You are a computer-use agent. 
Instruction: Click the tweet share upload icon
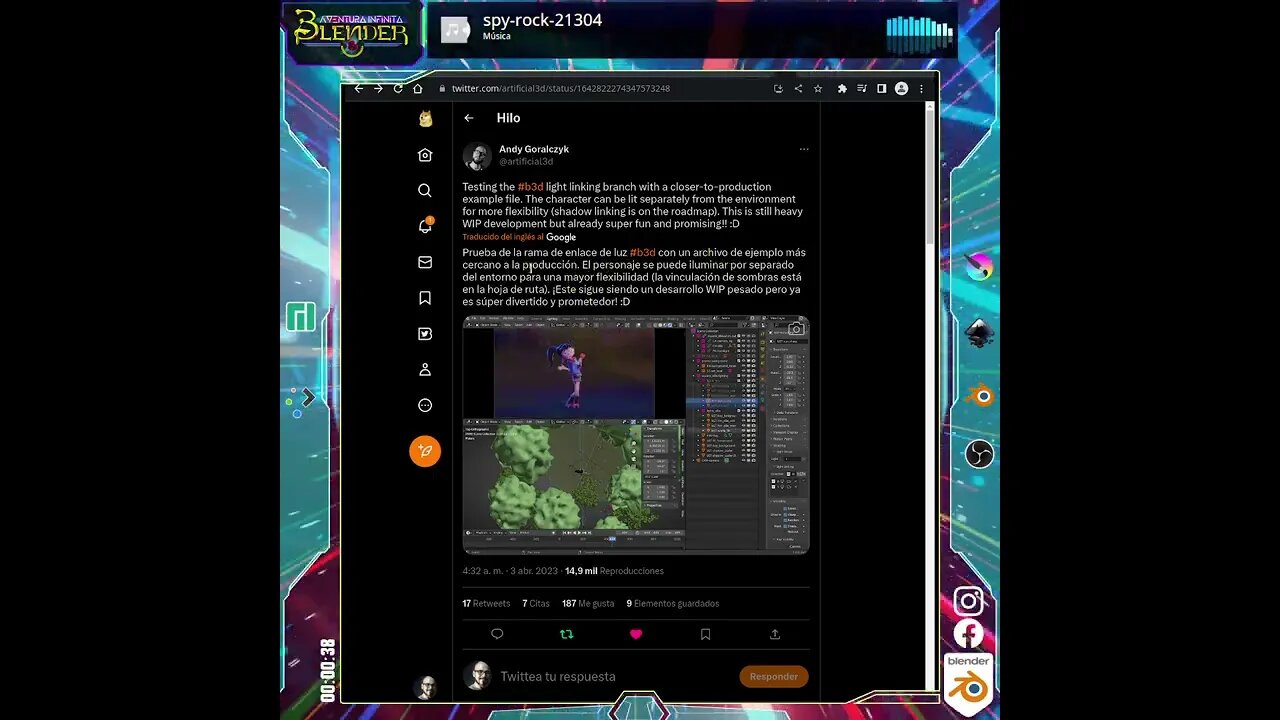point(775,634)
